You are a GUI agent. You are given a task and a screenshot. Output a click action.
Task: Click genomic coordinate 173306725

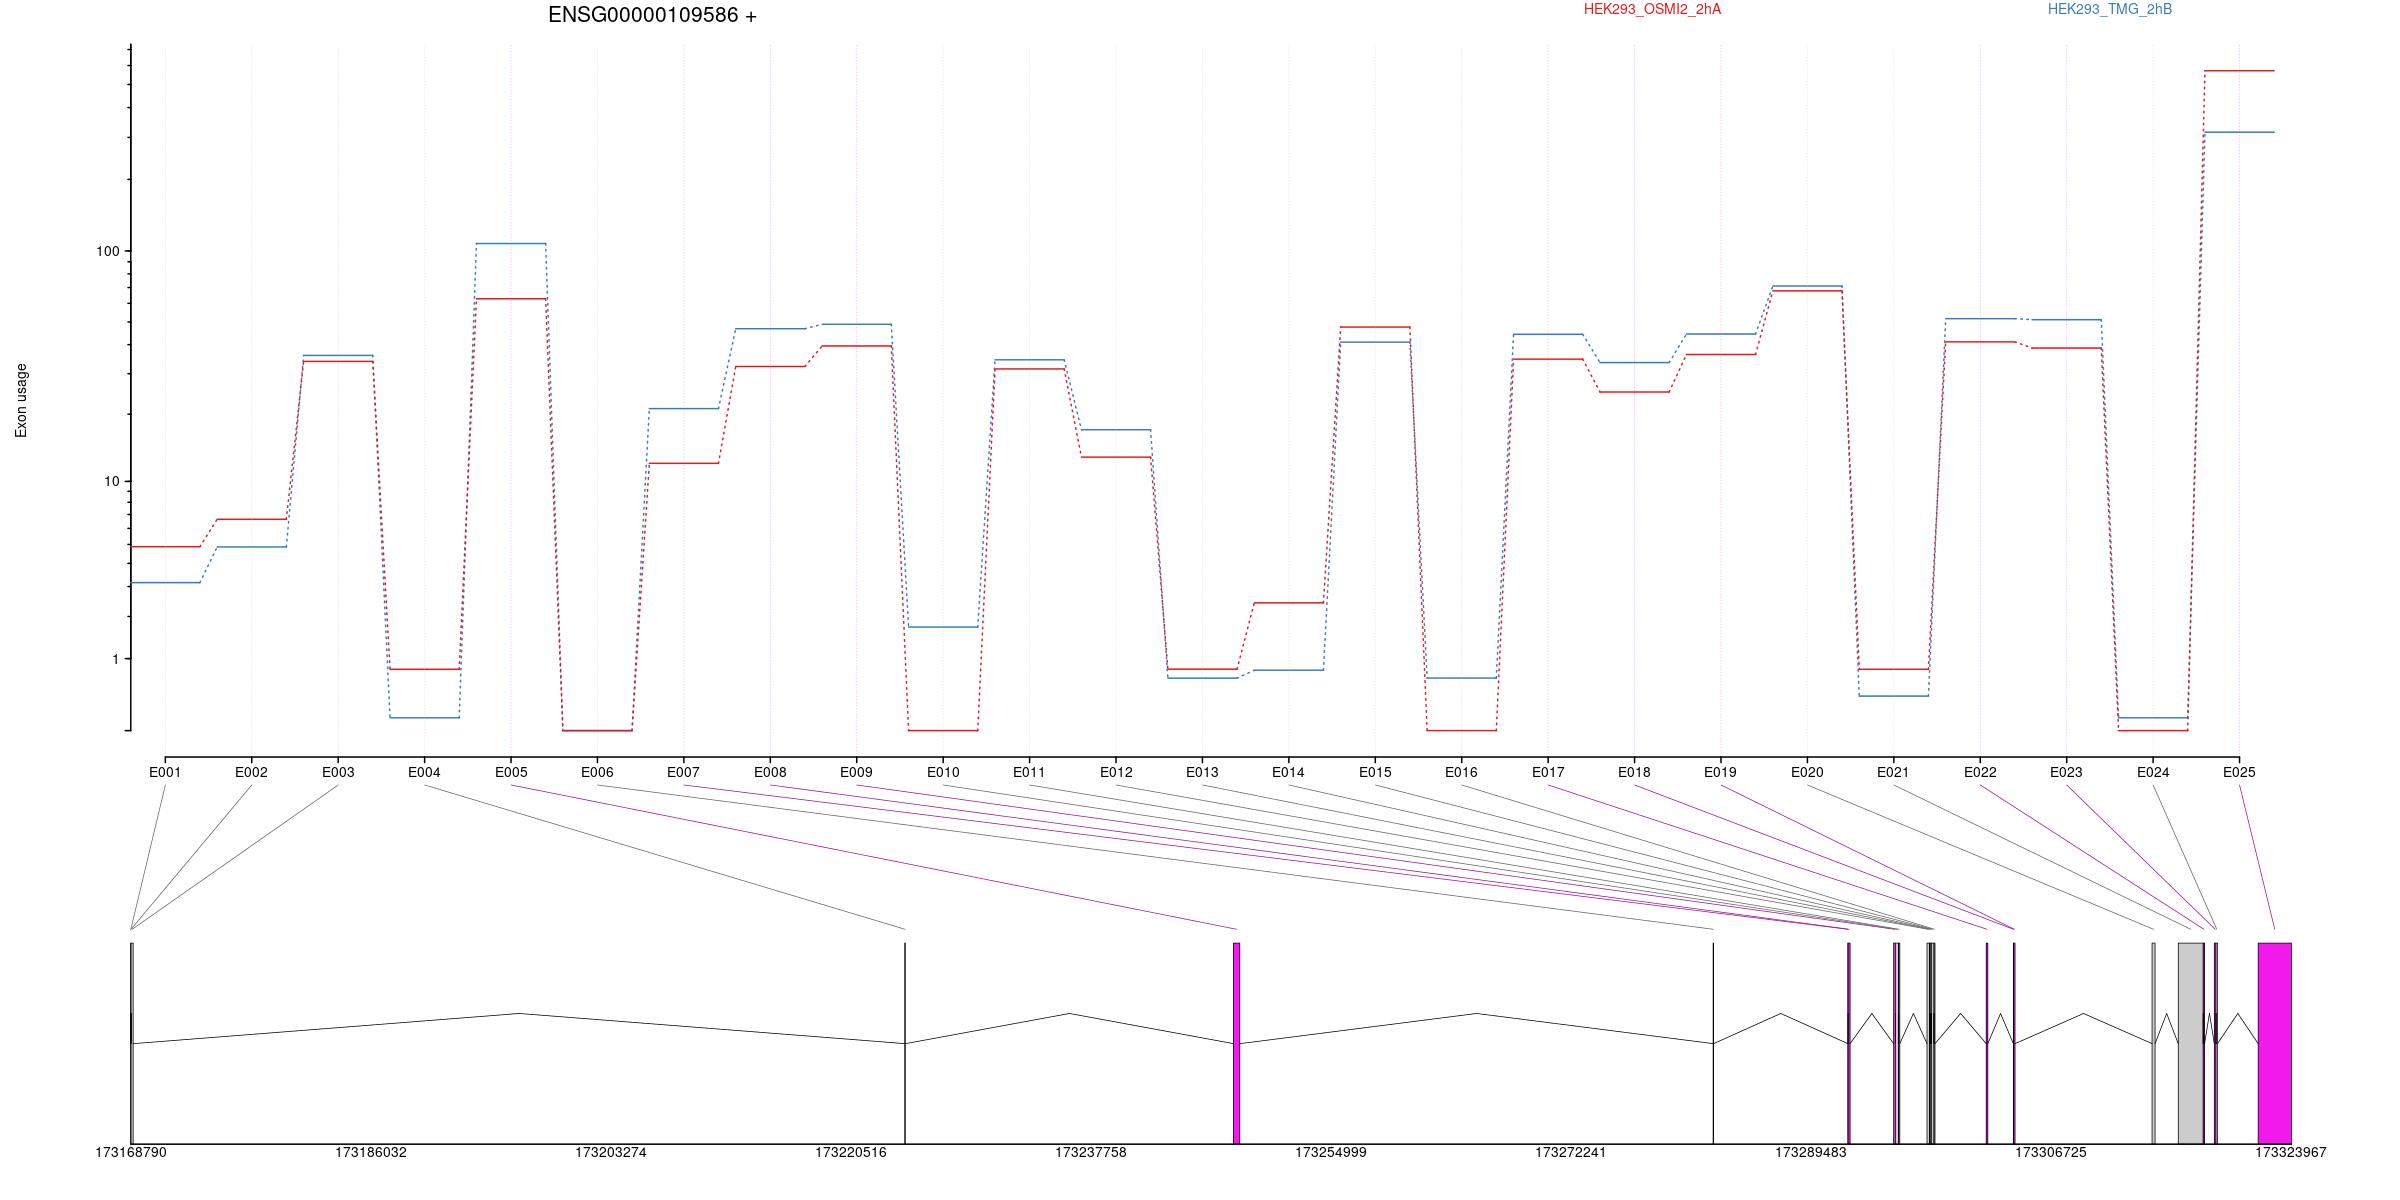pyautogui.click(x=2051, y=1153)
